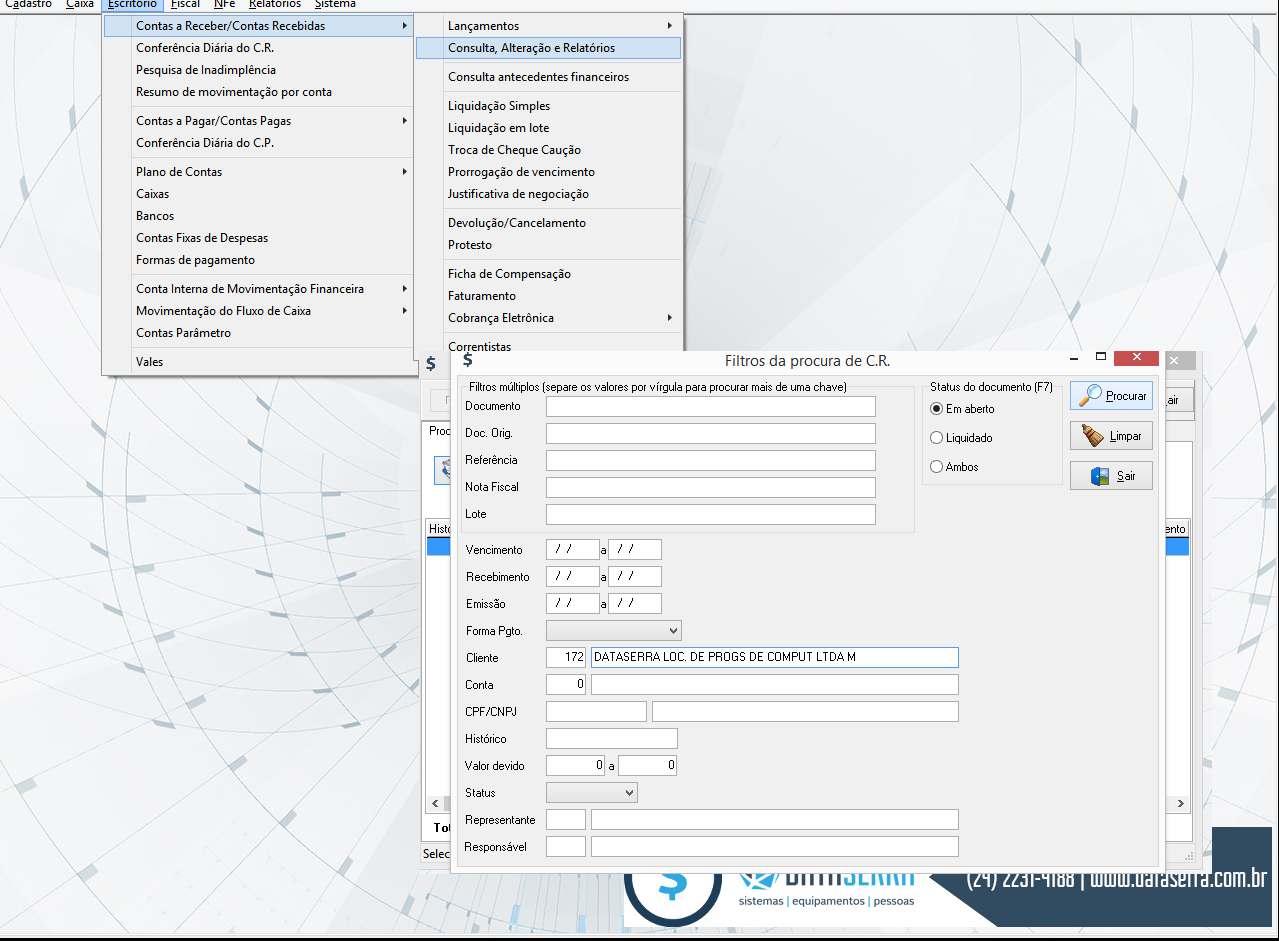Click the Recebimento end date field
The image size is (1279, 941).
coord(635,577)
